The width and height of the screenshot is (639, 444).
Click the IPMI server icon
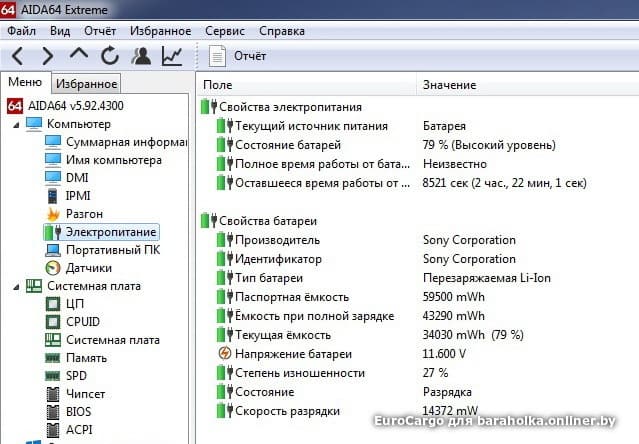53,196
